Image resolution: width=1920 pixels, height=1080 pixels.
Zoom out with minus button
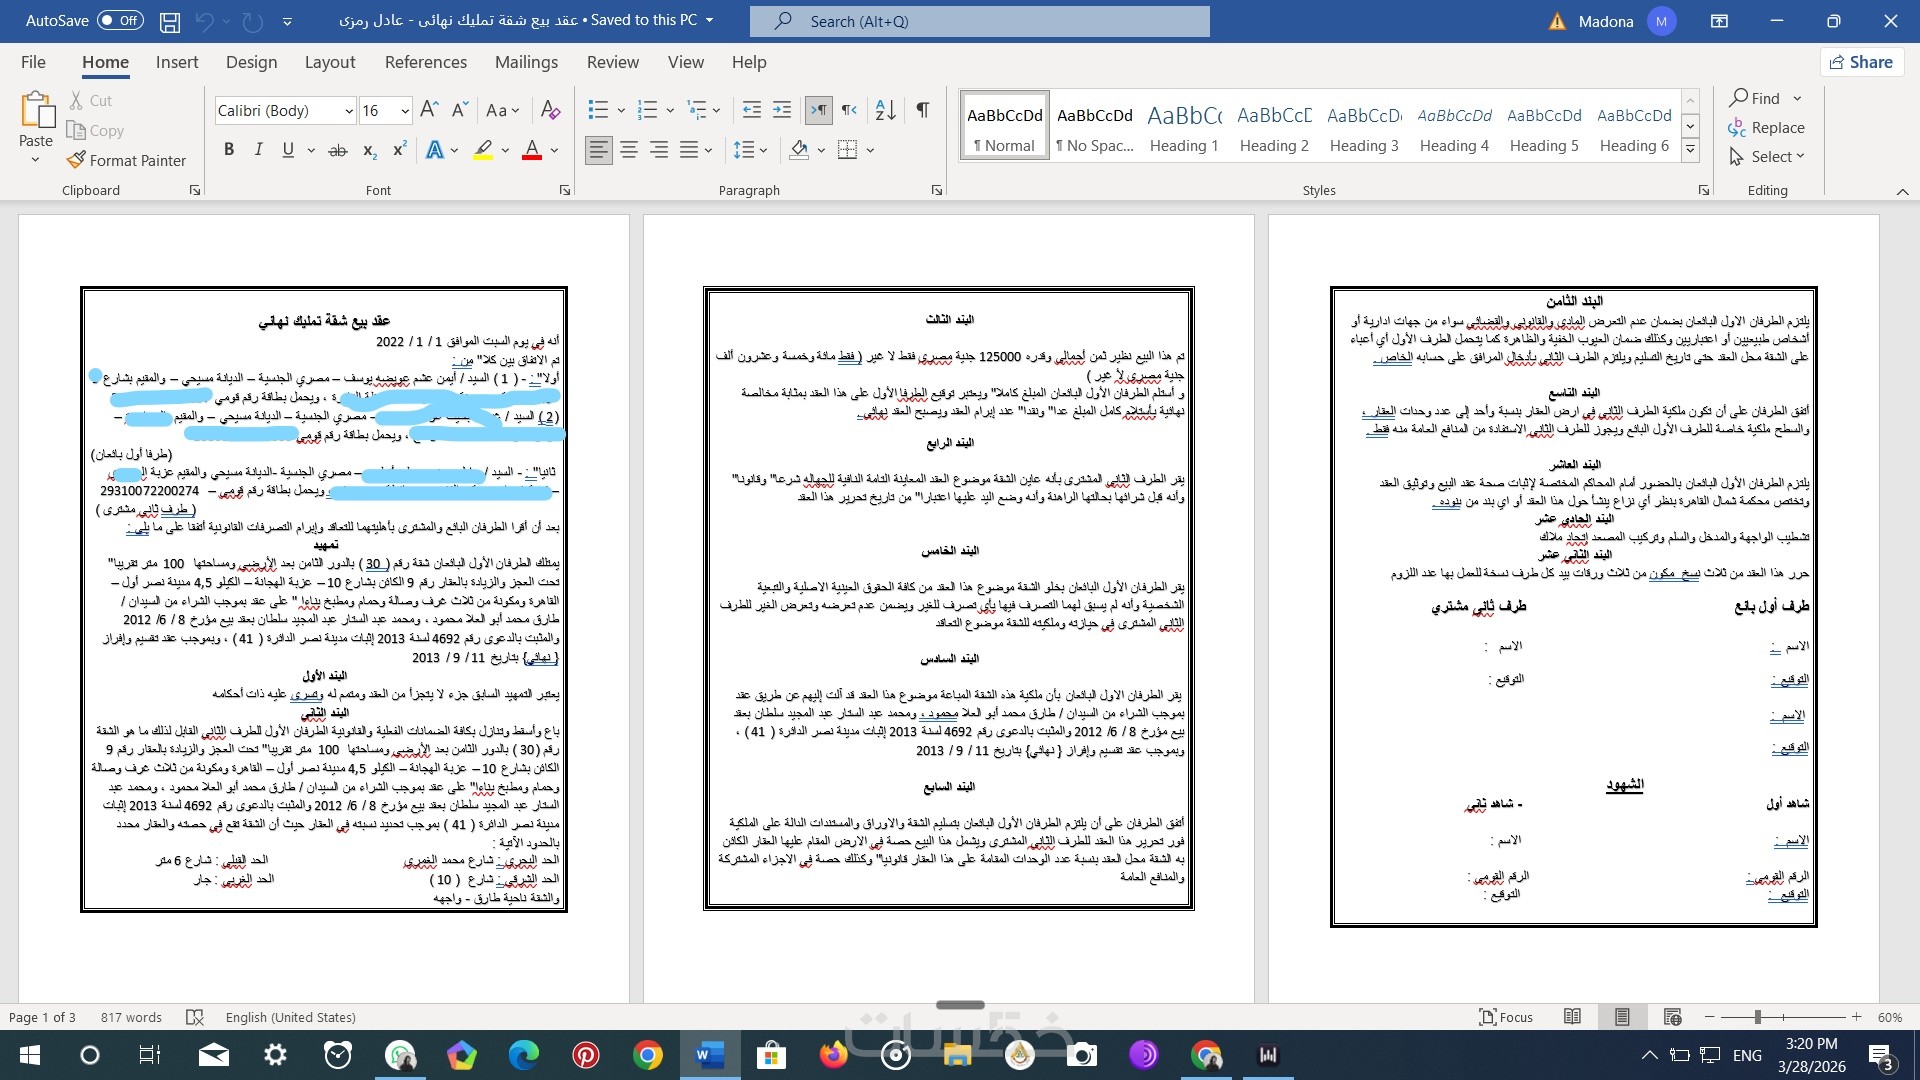coord(1709,1017)
